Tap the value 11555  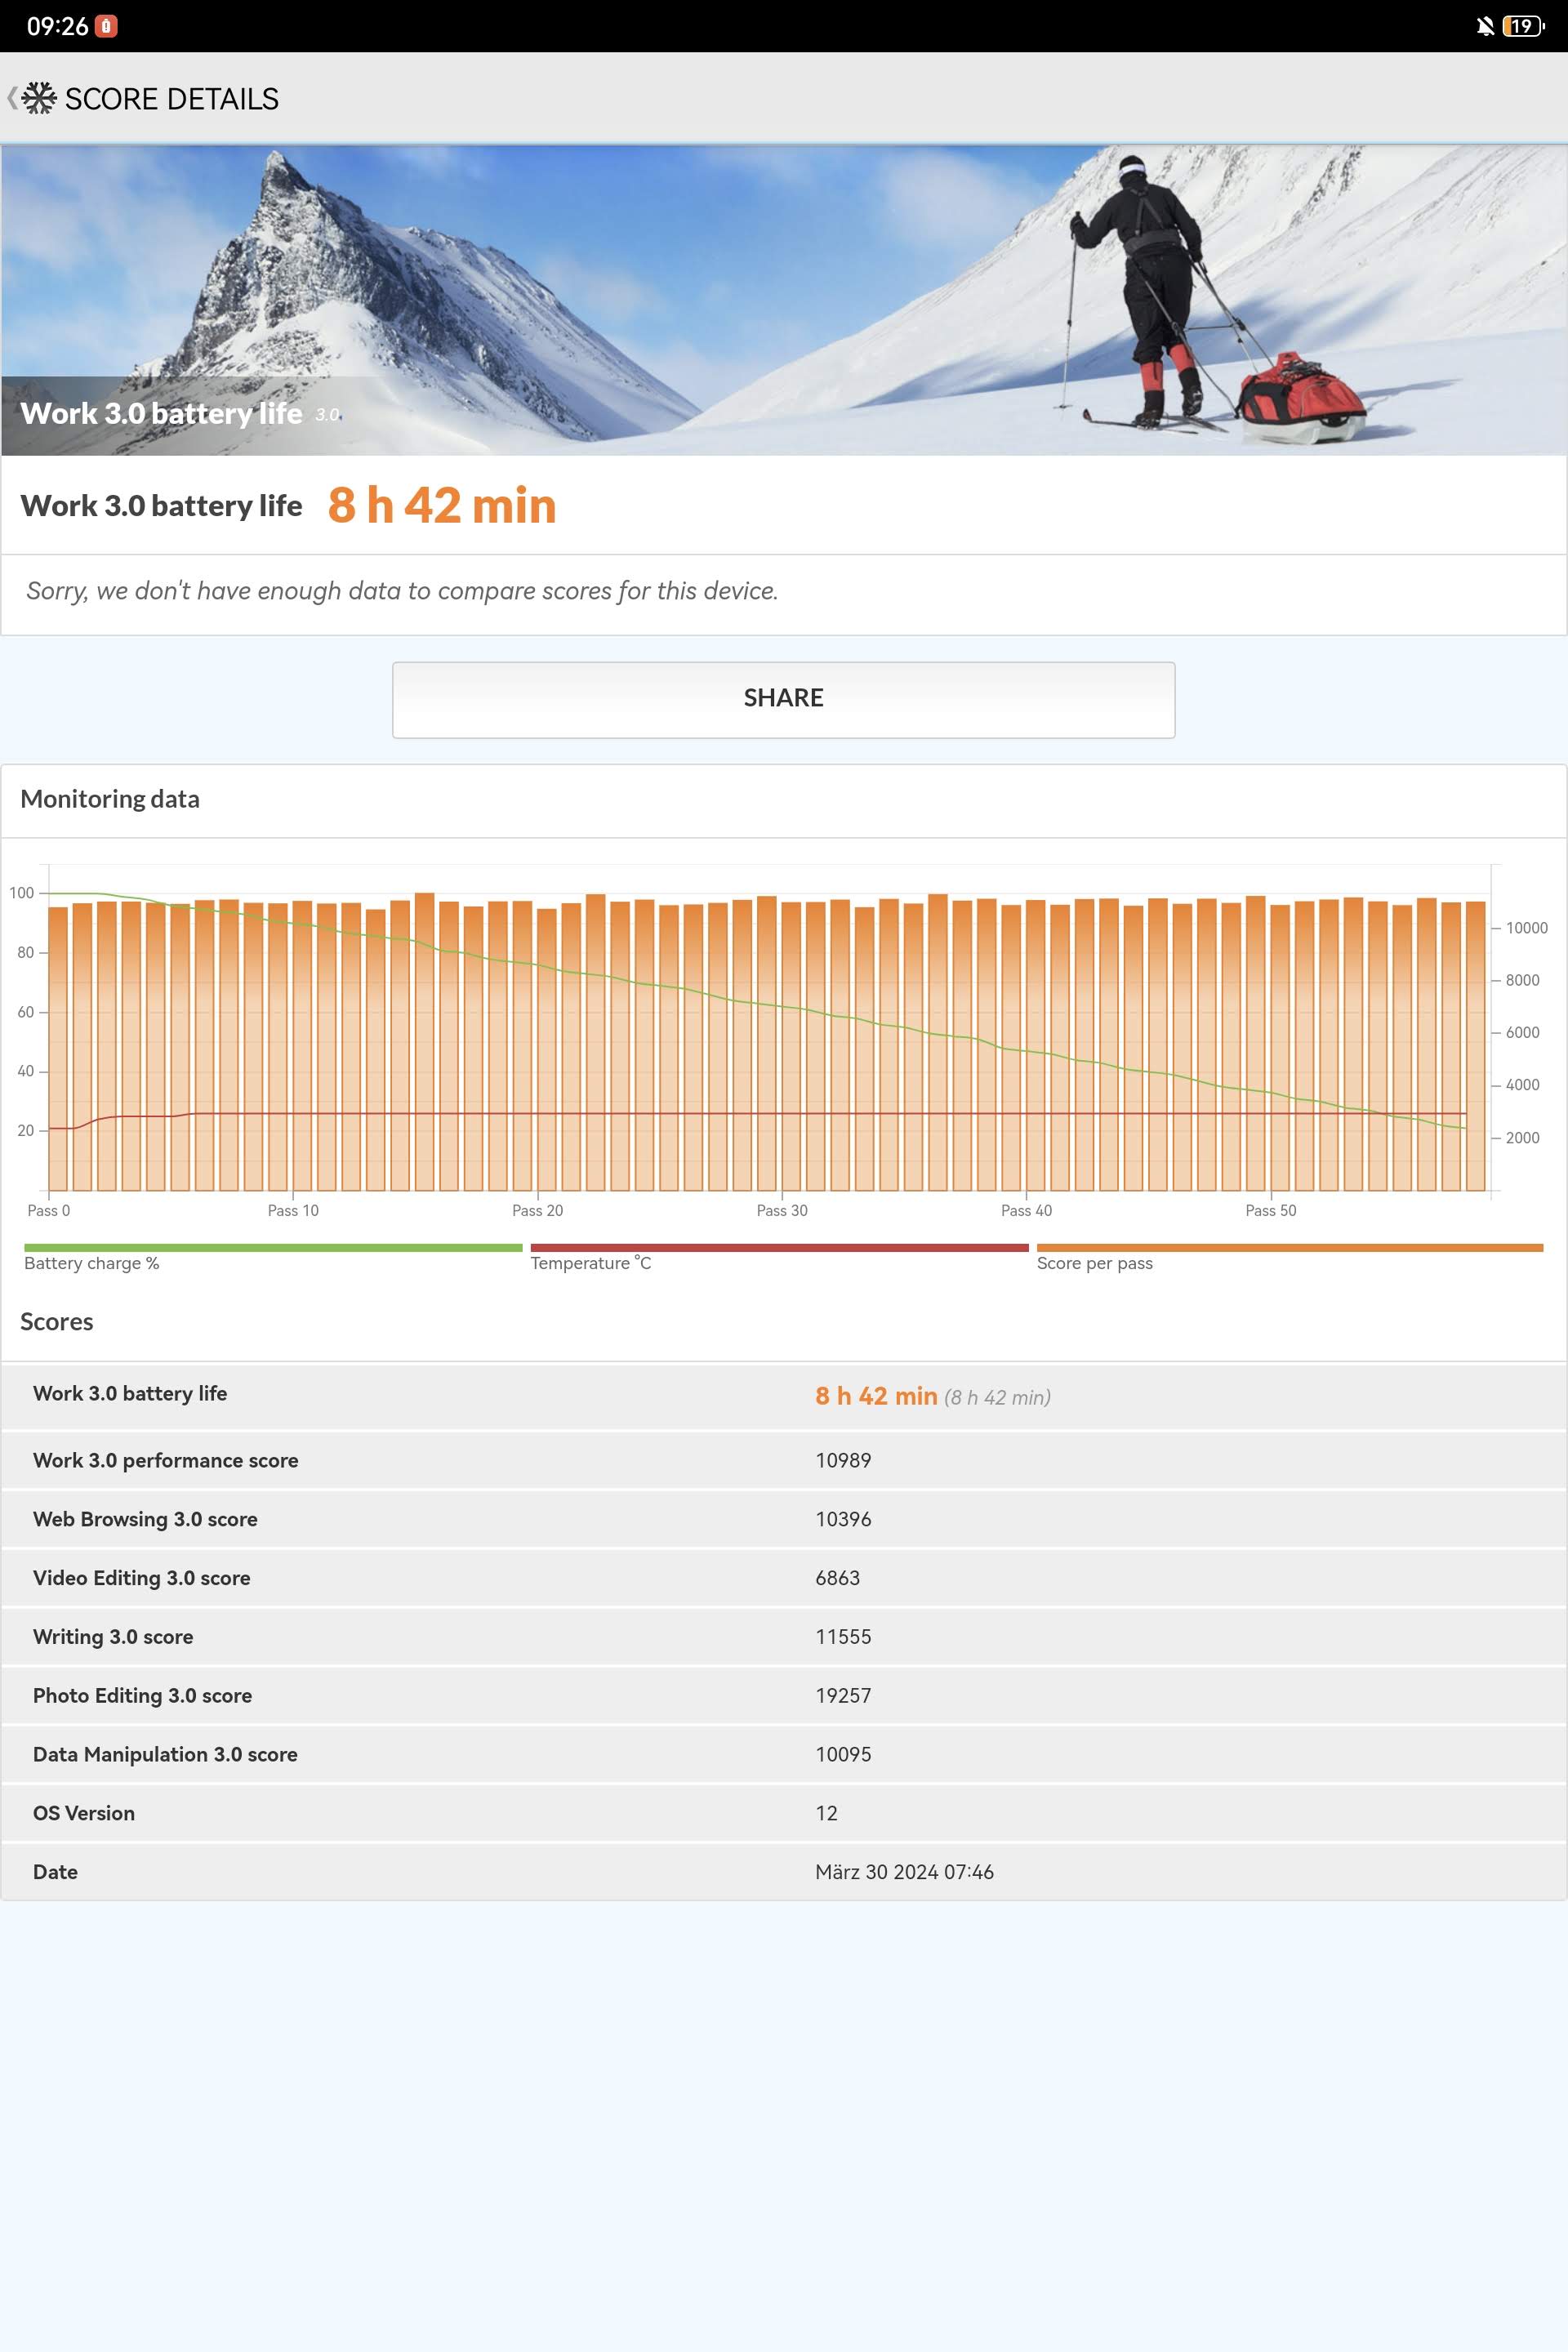[843, 1637]
